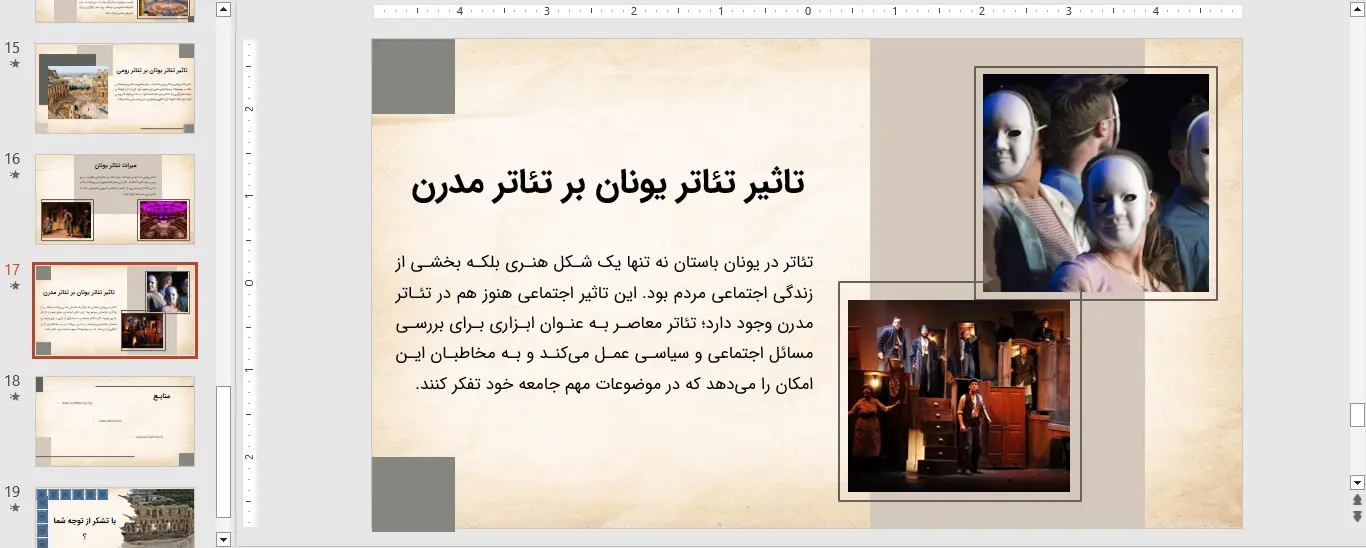This screenshot has width=1366, height=548.
Task: Click the editor scroll down arrow
Action: coord(1357,482)
